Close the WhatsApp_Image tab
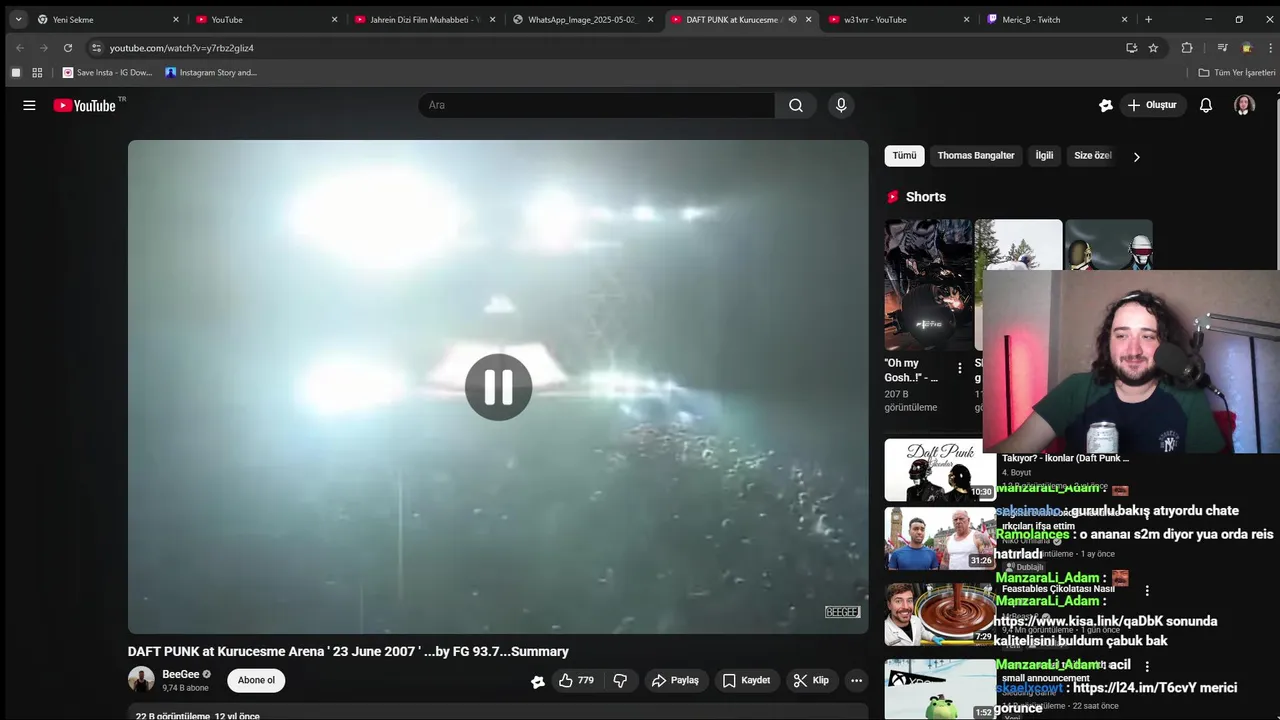 coord(650,19)
